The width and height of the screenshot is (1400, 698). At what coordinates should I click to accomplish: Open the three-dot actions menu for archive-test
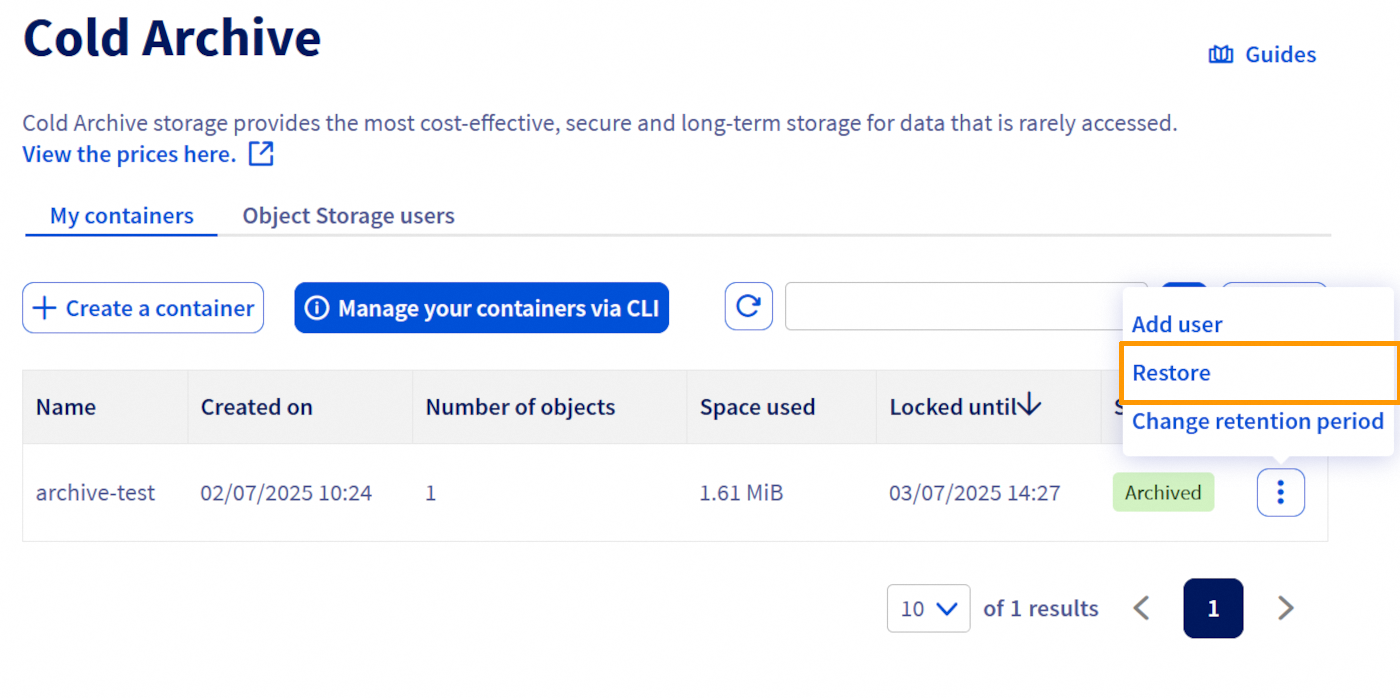pos(1281,492)
